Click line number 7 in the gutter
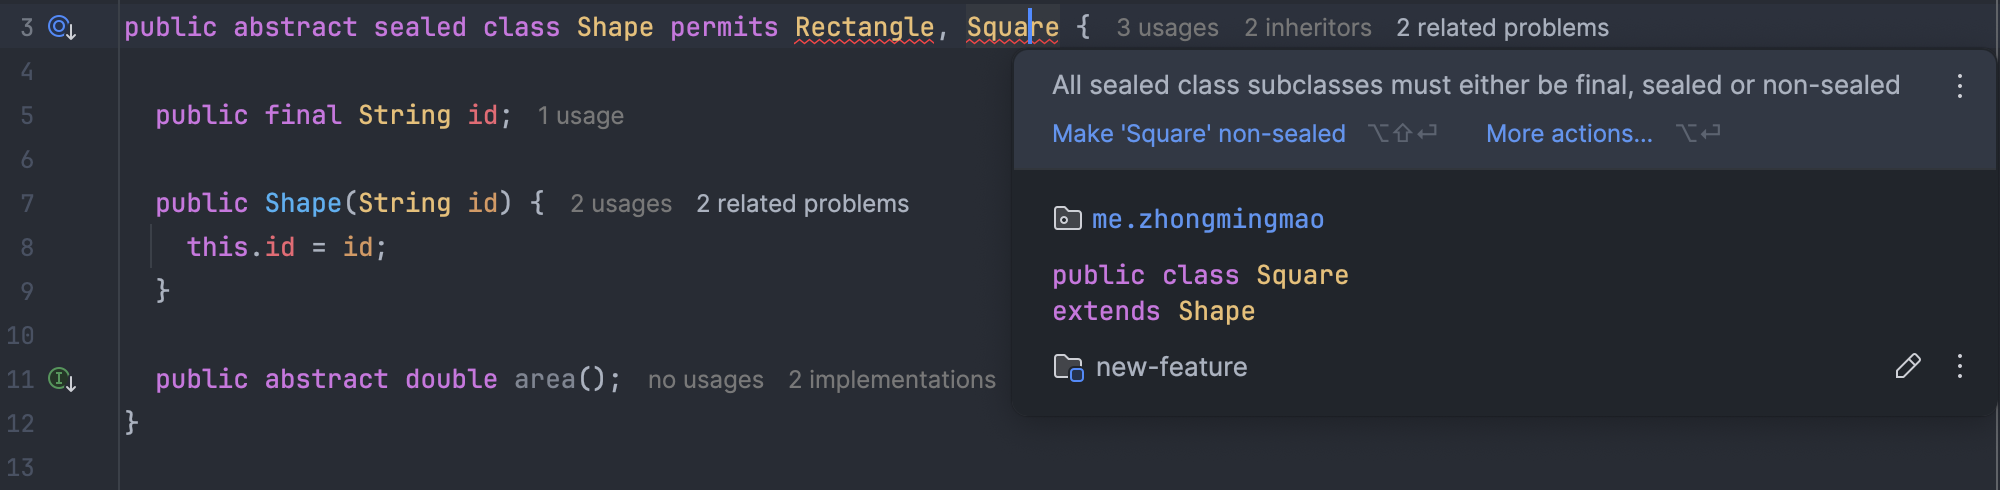 [27, 204]
